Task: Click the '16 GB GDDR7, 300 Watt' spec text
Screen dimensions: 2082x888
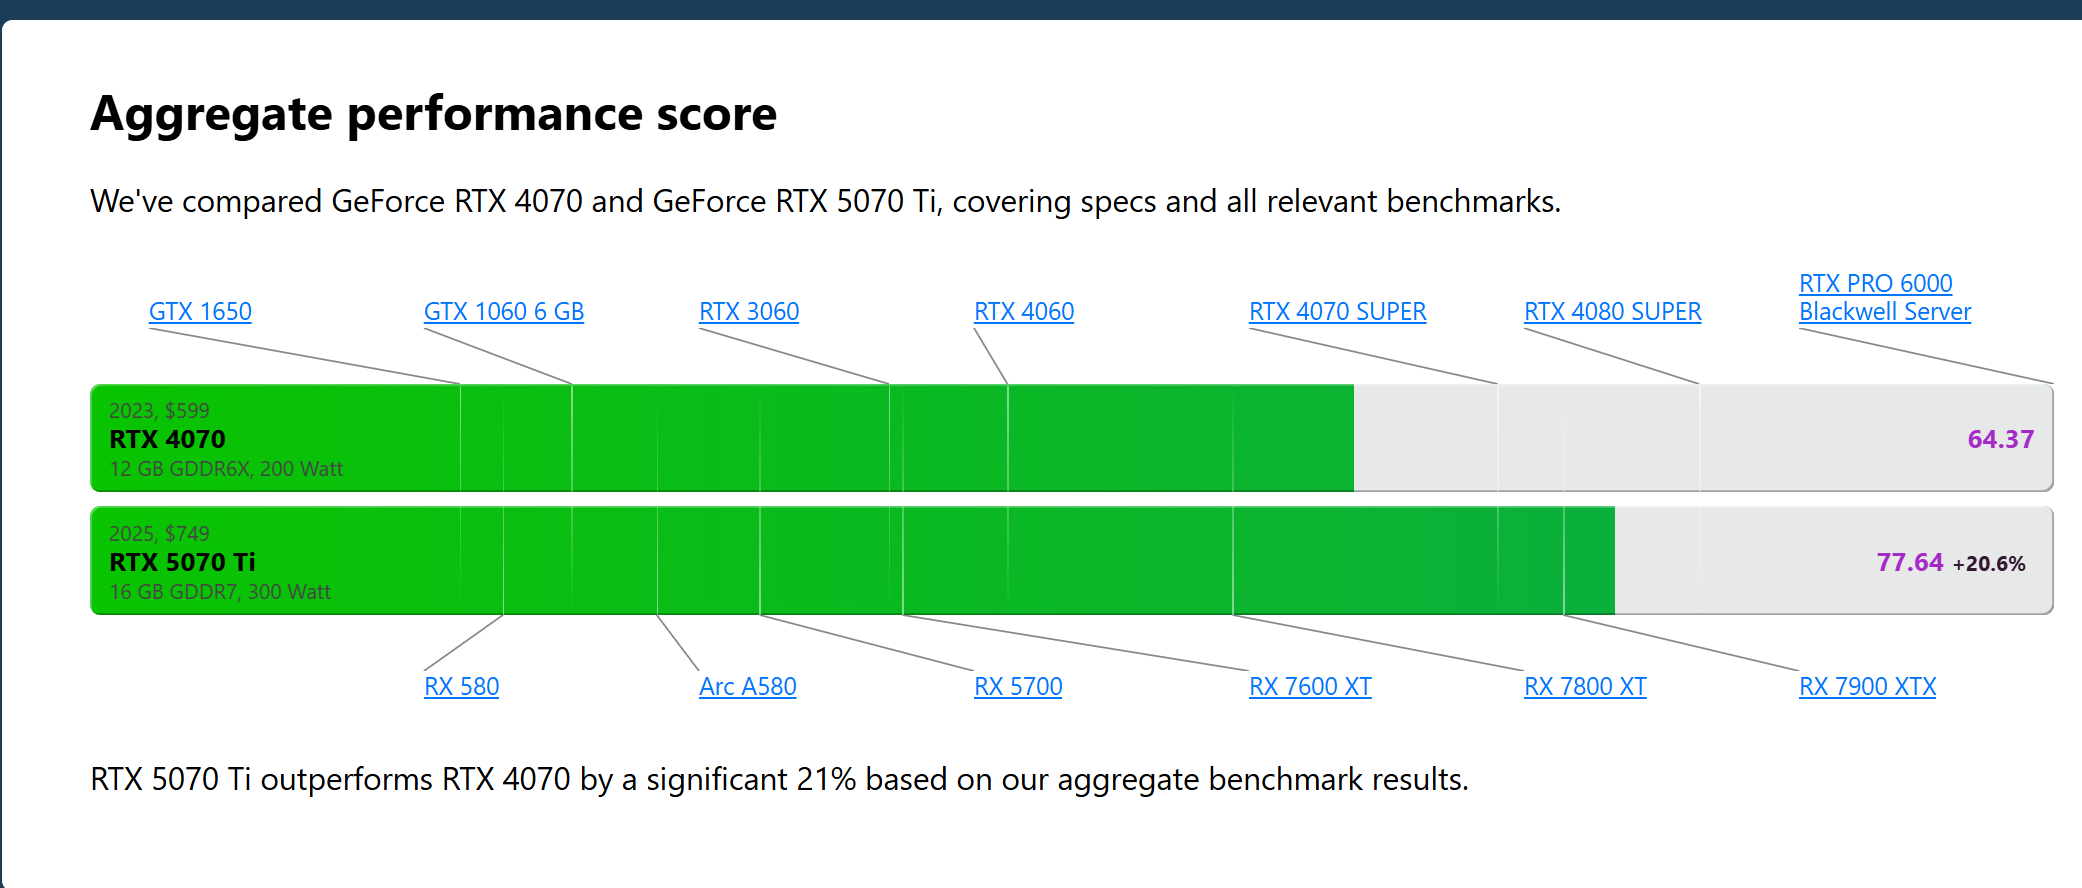Action: (220, 592)
